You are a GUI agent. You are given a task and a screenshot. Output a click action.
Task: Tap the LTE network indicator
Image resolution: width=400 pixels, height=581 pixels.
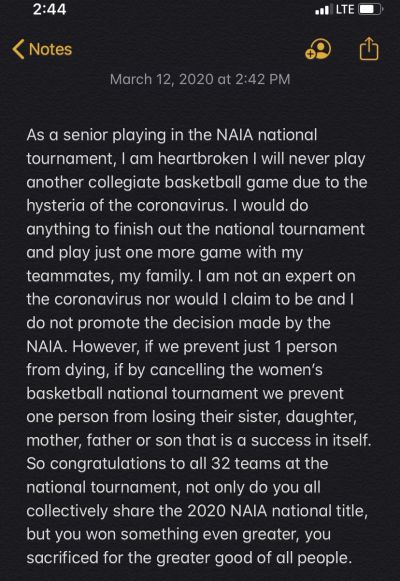coord(344,10)
